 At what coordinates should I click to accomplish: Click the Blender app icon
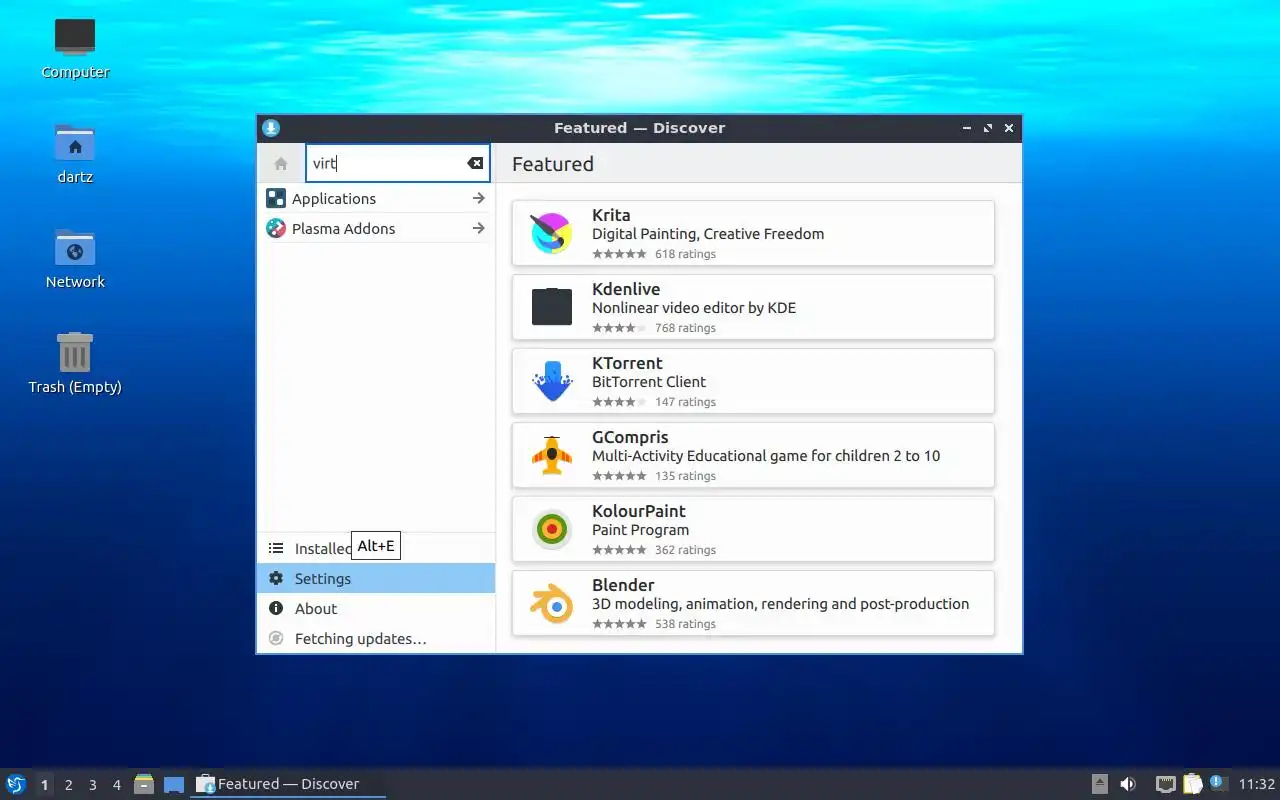point(551,603)
